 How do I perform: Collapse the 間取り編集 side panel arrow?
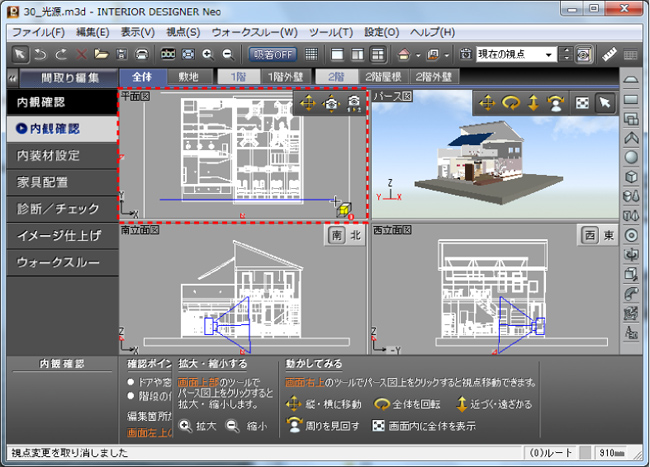click(10, 76)
